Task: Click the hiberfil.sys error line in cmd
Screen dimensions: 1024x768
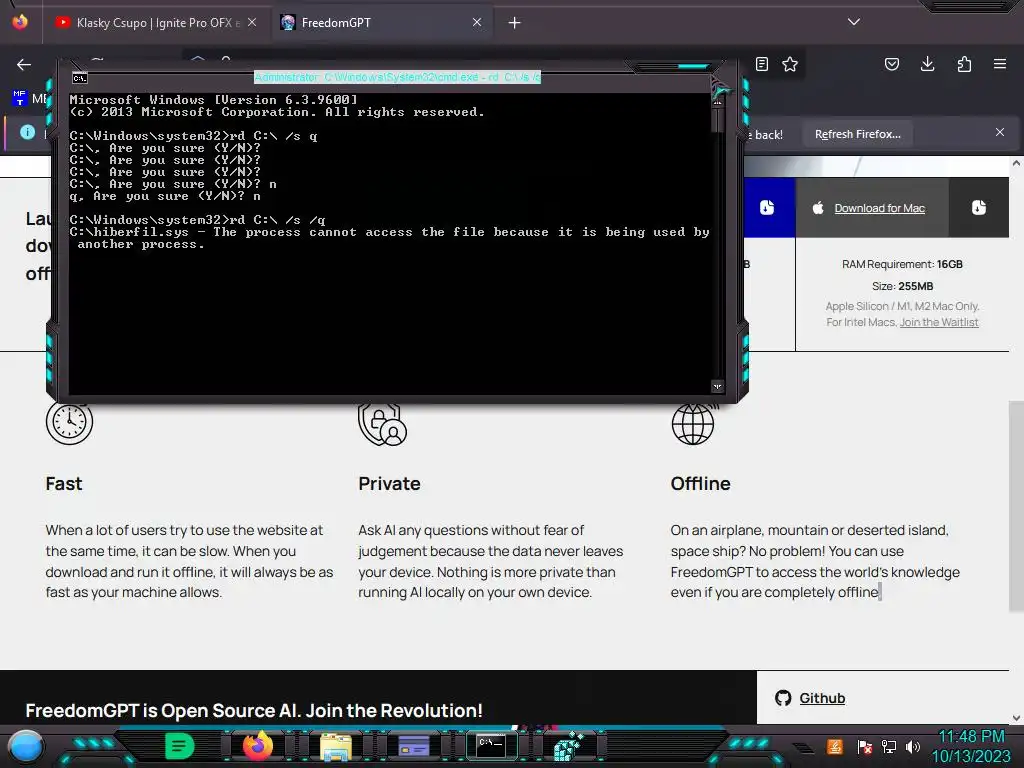Action: [x=390, y=238]
